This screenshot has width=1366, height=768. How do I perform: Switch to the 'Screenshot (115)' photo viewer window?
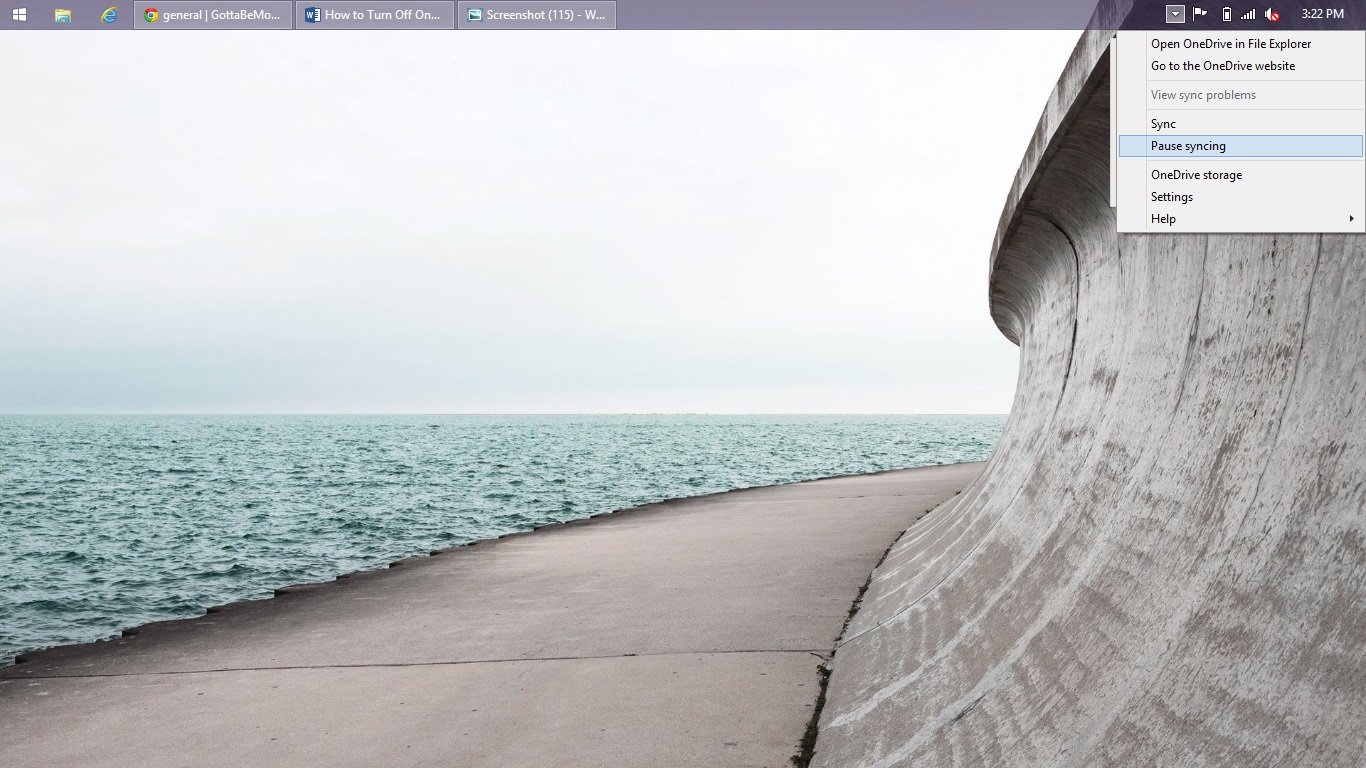tap(537, 15)
